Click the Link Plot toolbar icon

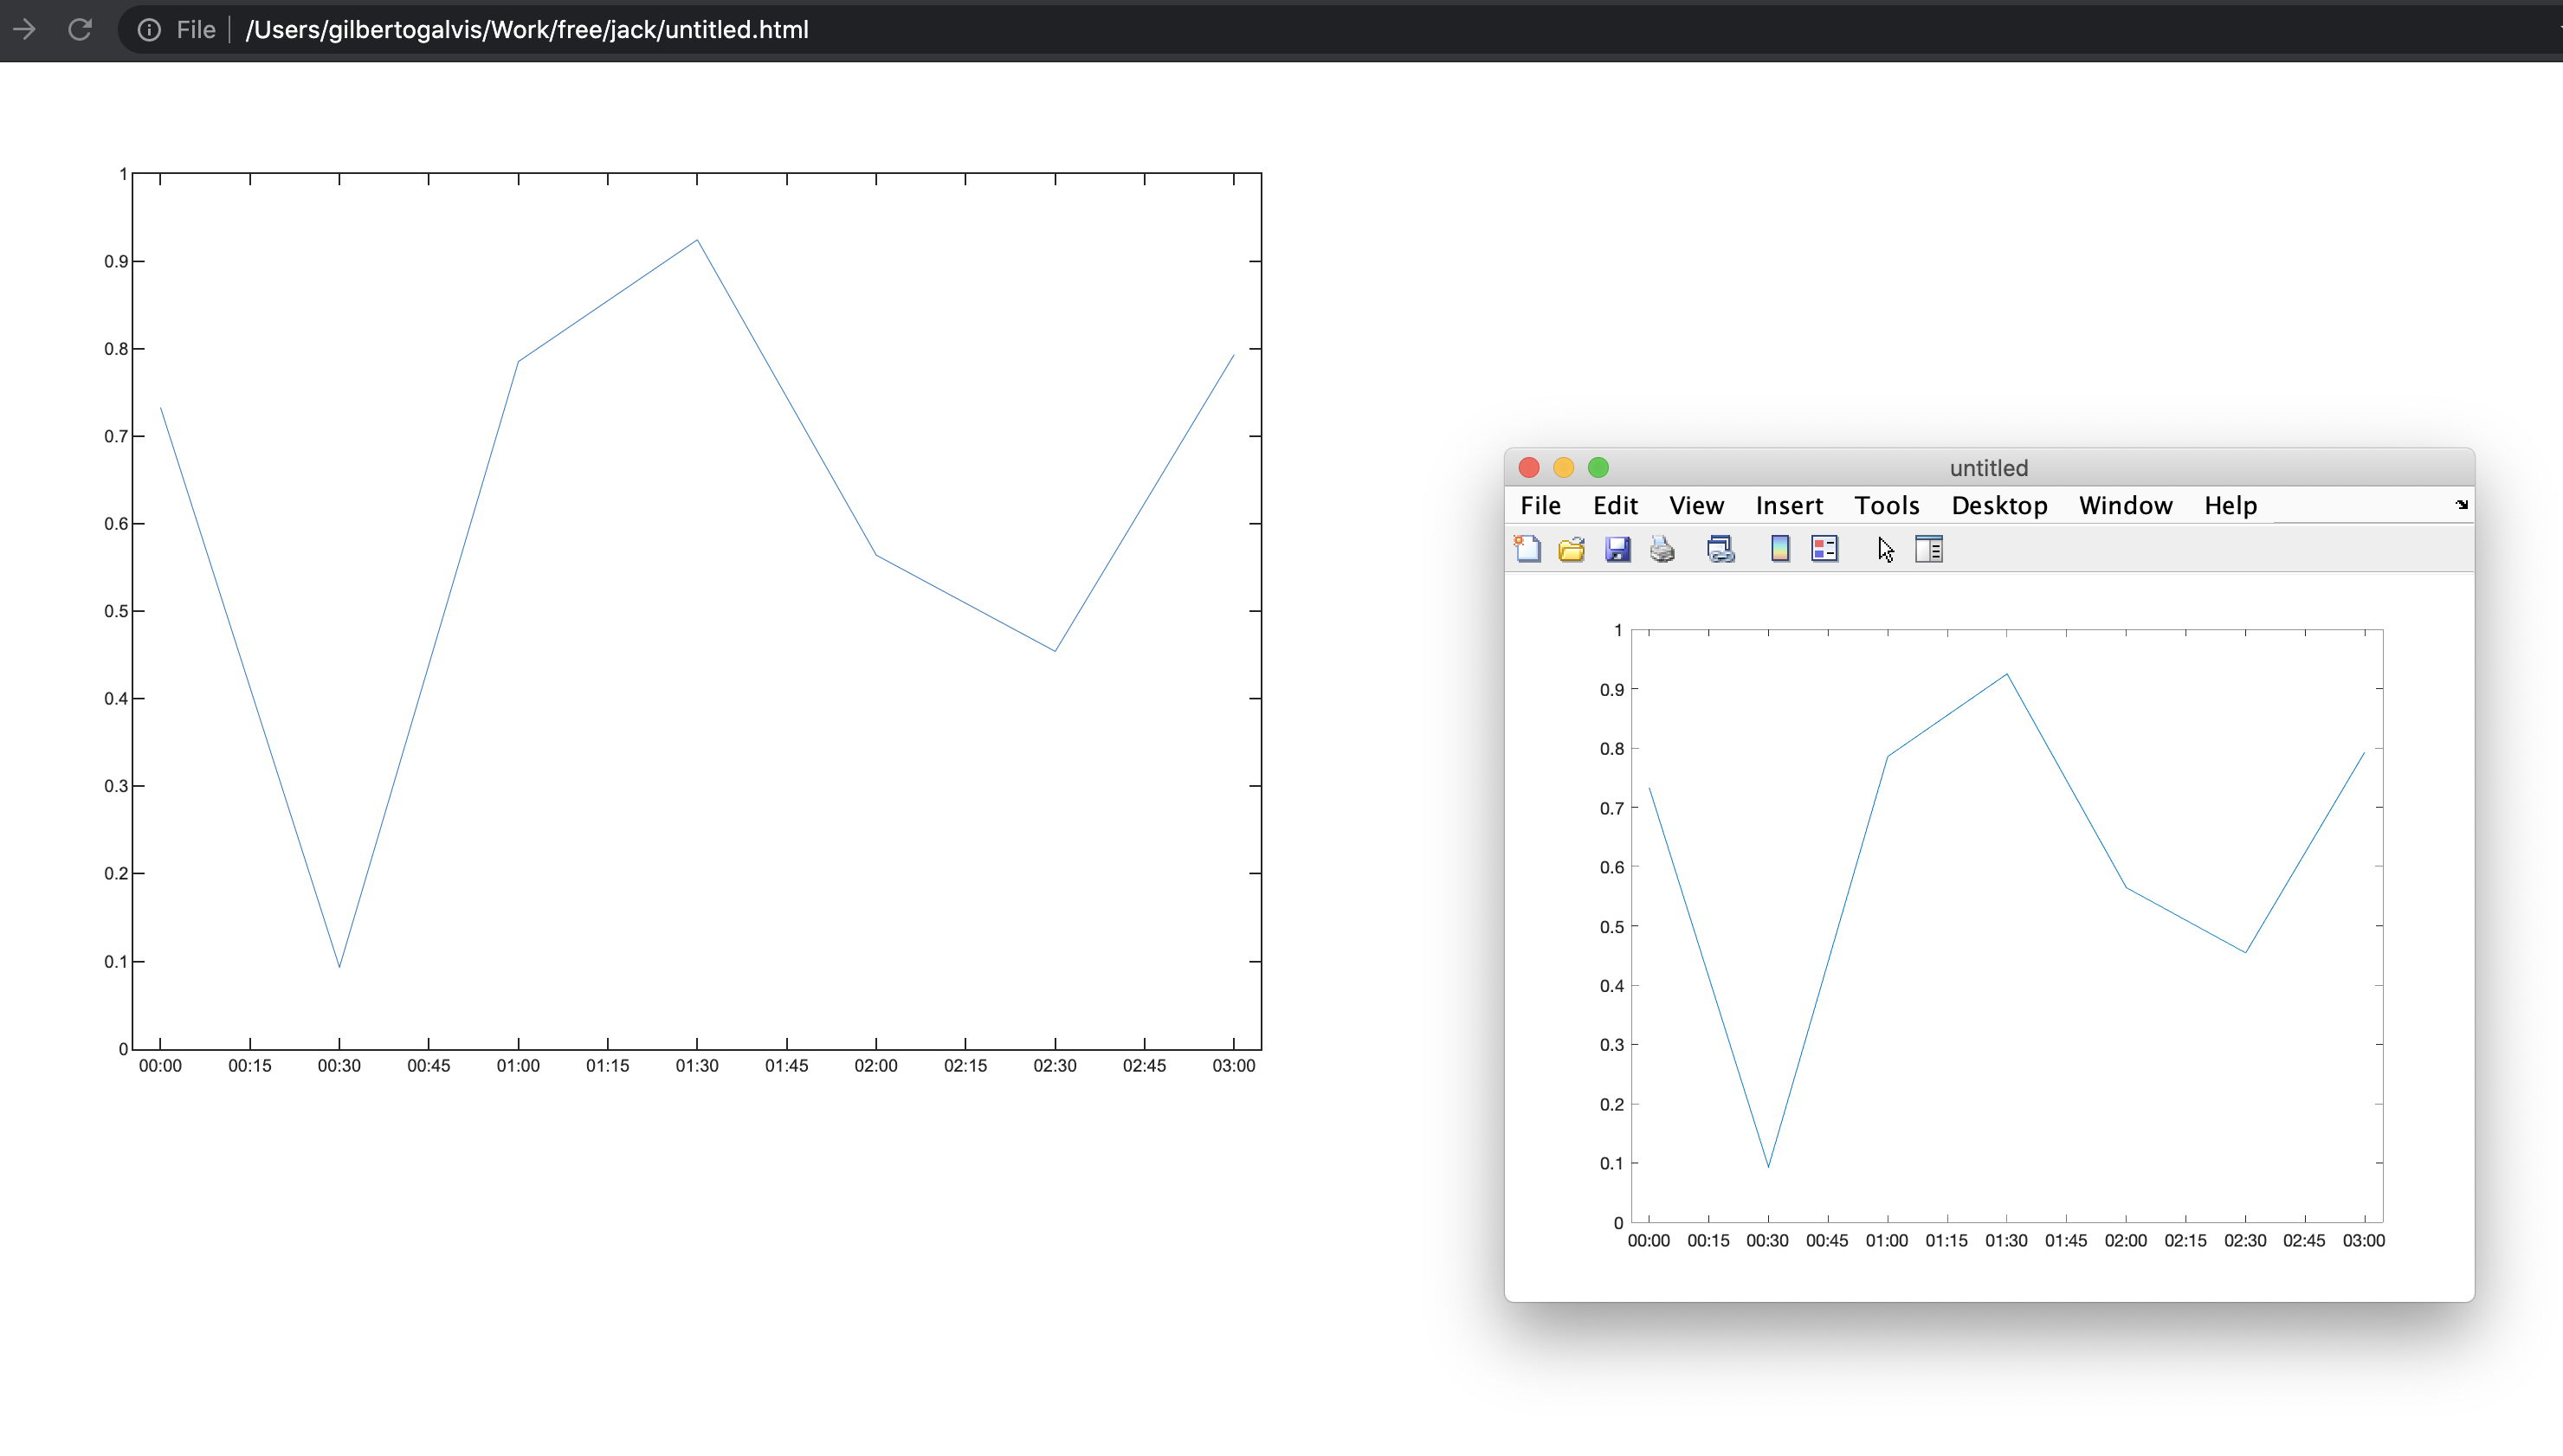(x=1720, y=549)
